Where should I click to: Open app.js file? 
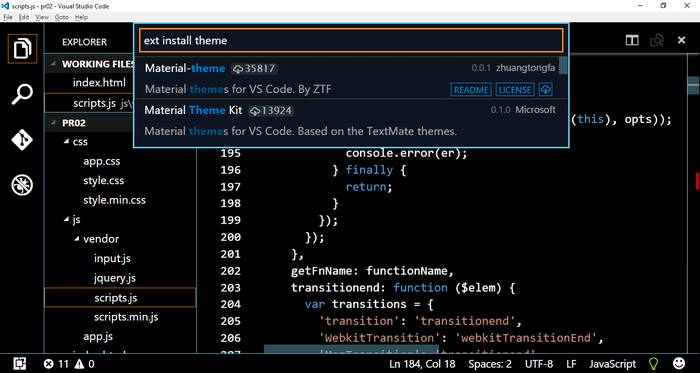pyautogui.click(x=98, y=336)
